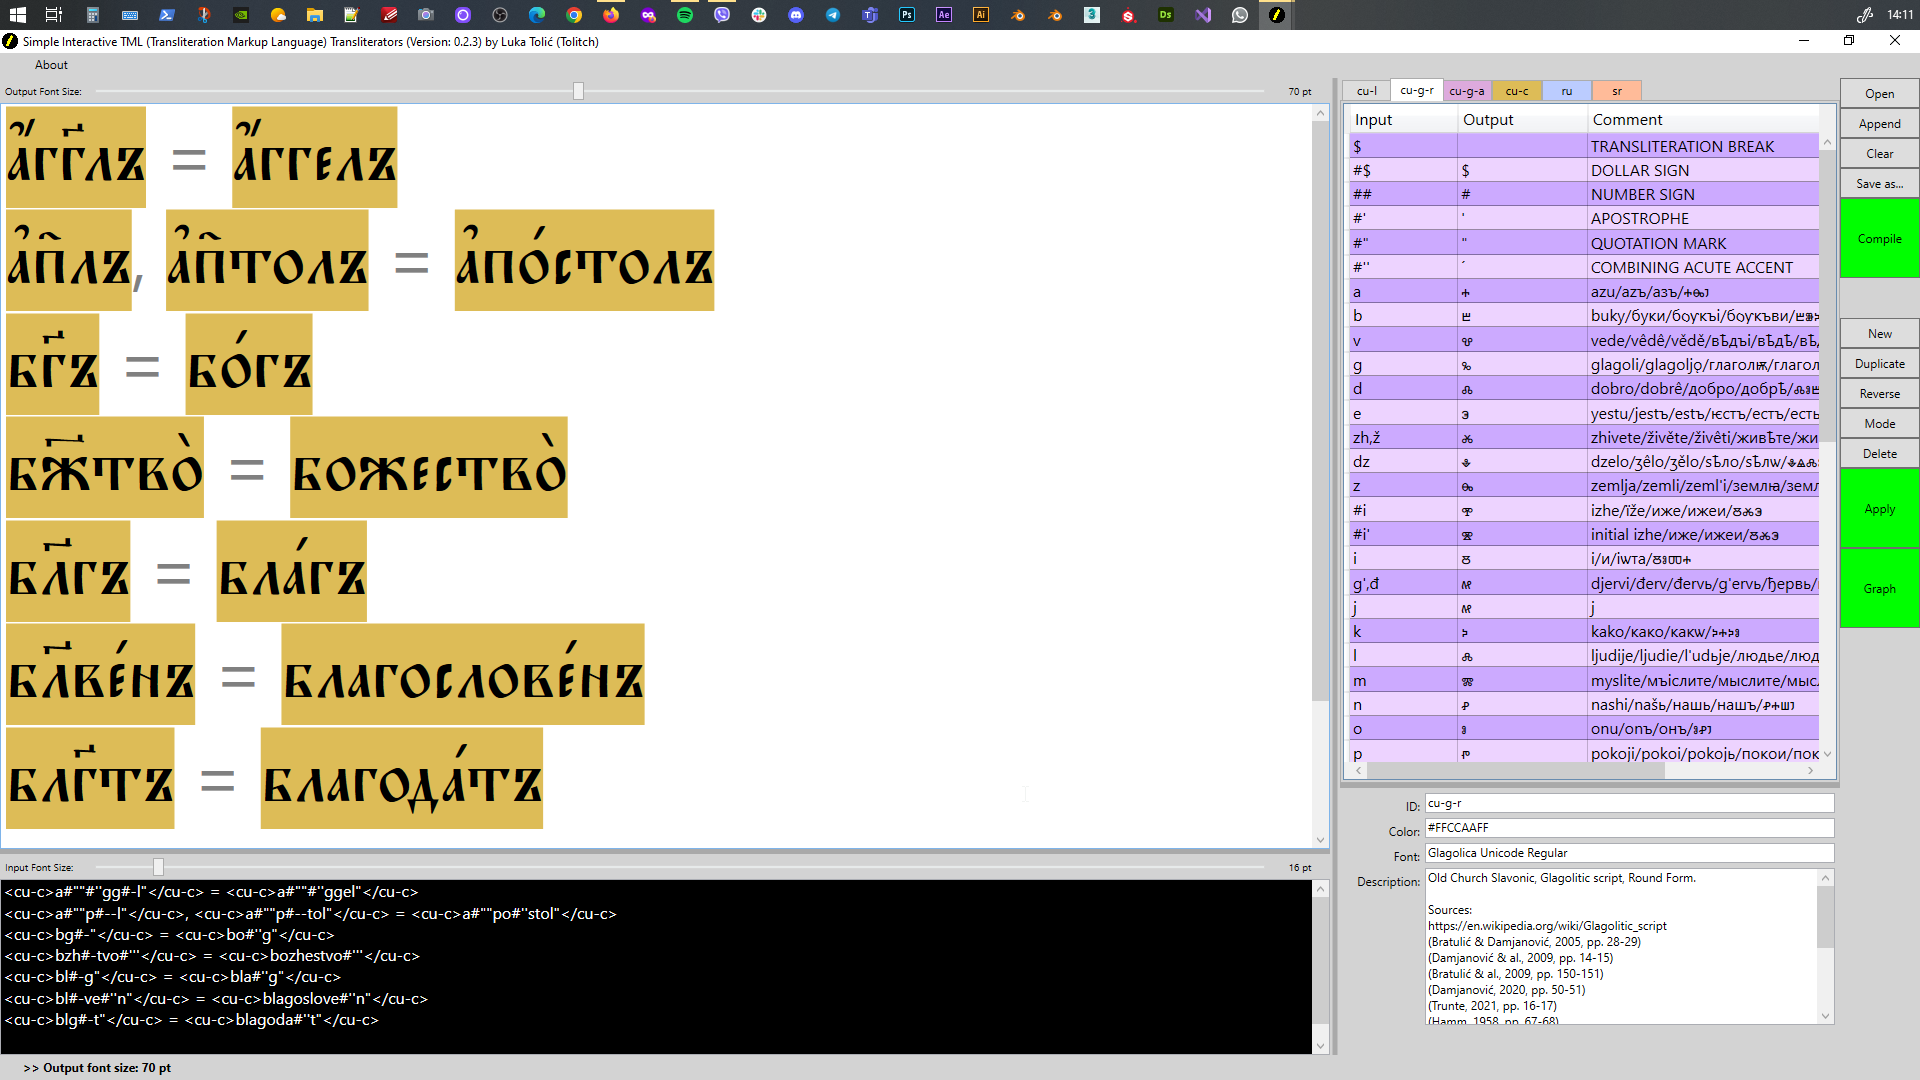Click the Graph button
The width and height of the screenshot is (1920, 1080).
coord(1879,589)
